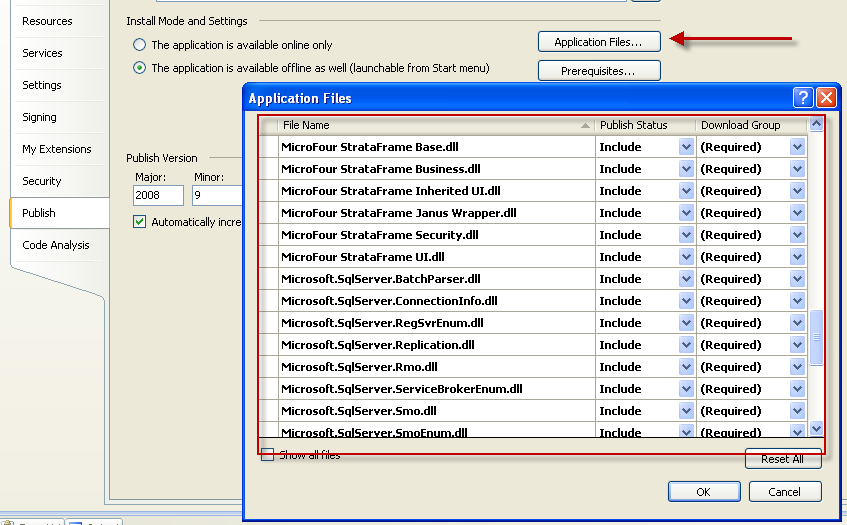The height and width of the screenshot is (525, 847).
Task: Click scrollbar down arrow in file list
Action: tap(816, 428)
